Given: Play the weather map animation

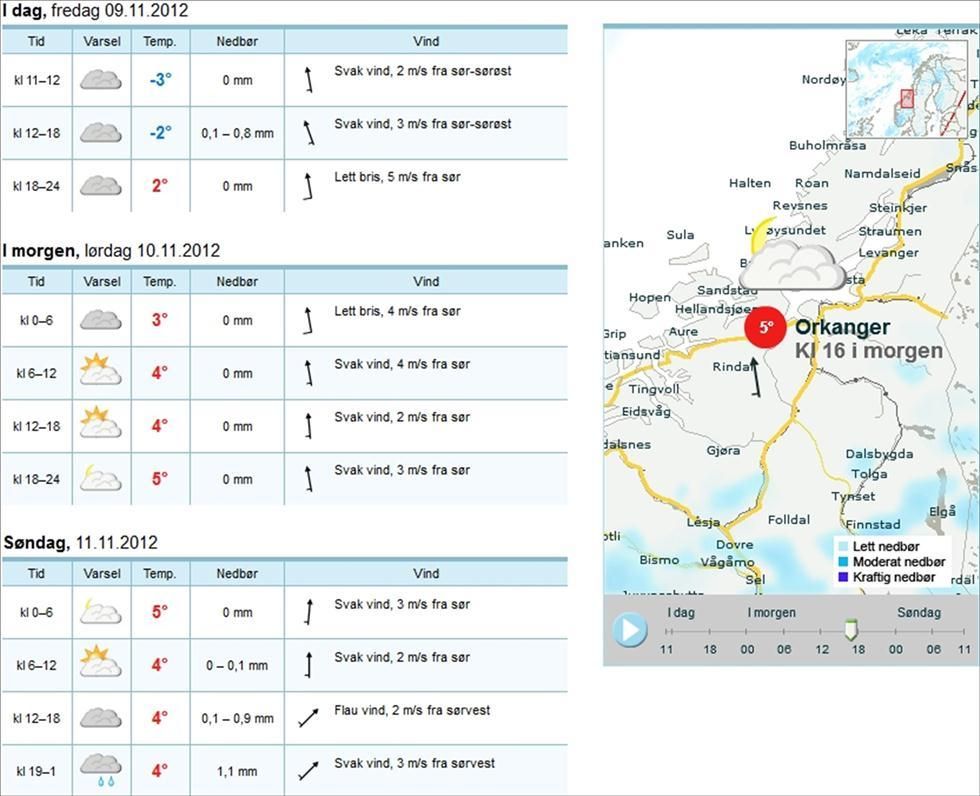Looking at the screenshot, I should tap(629, 630).
